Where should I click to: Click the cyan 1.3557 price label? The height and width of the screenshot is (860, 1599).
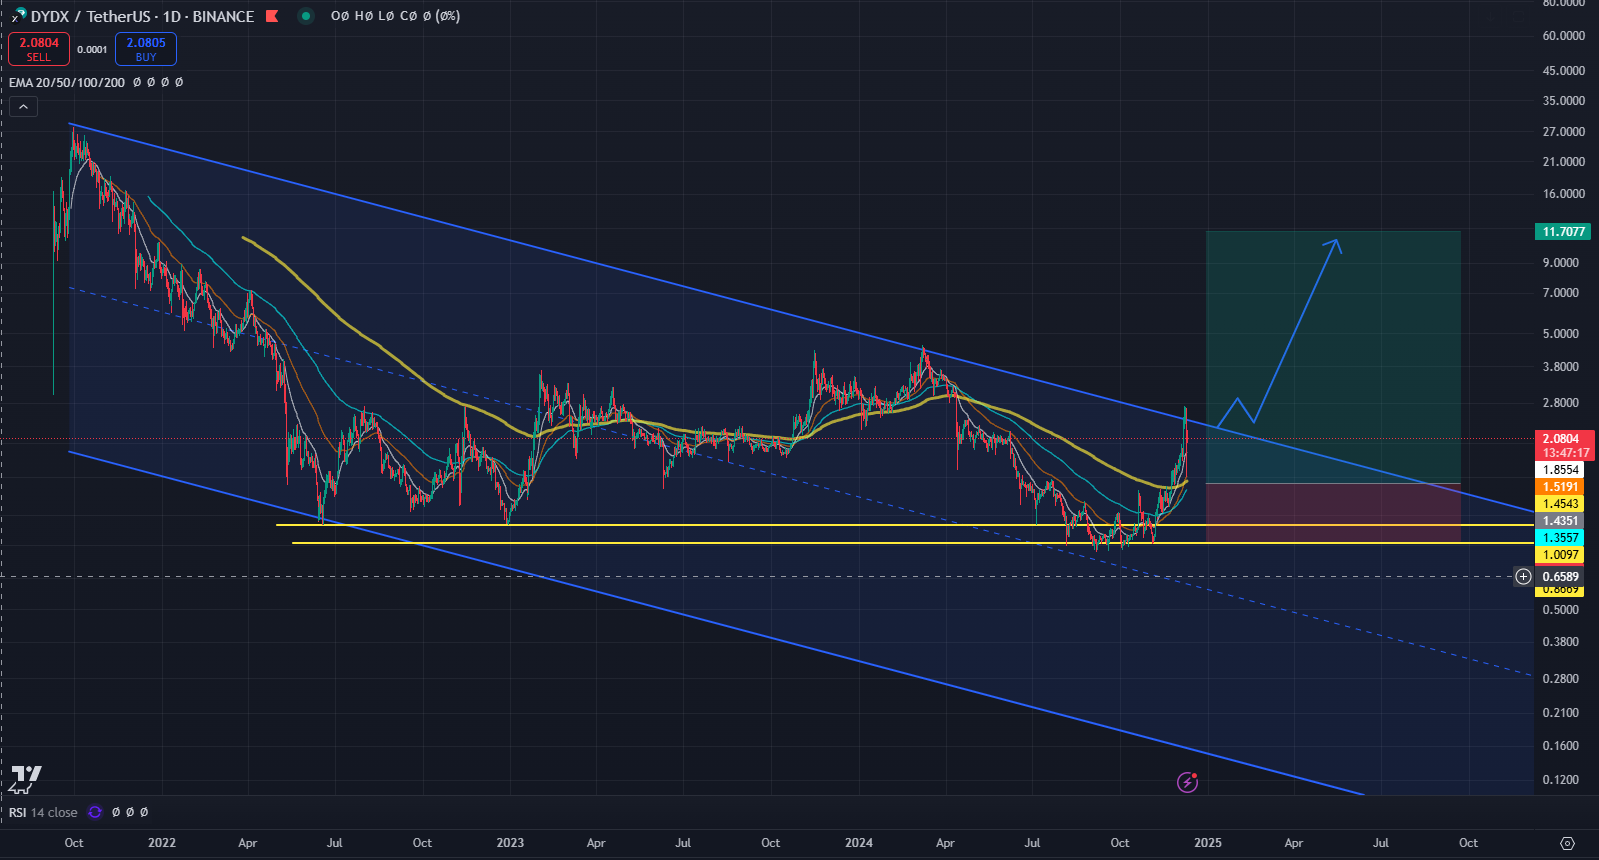[x=1560, y=538]
